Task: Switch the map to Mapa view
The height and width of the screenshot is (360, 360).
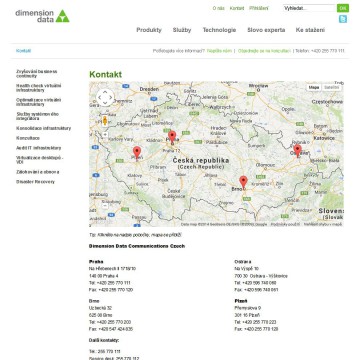Action: (x=314, y=87)
